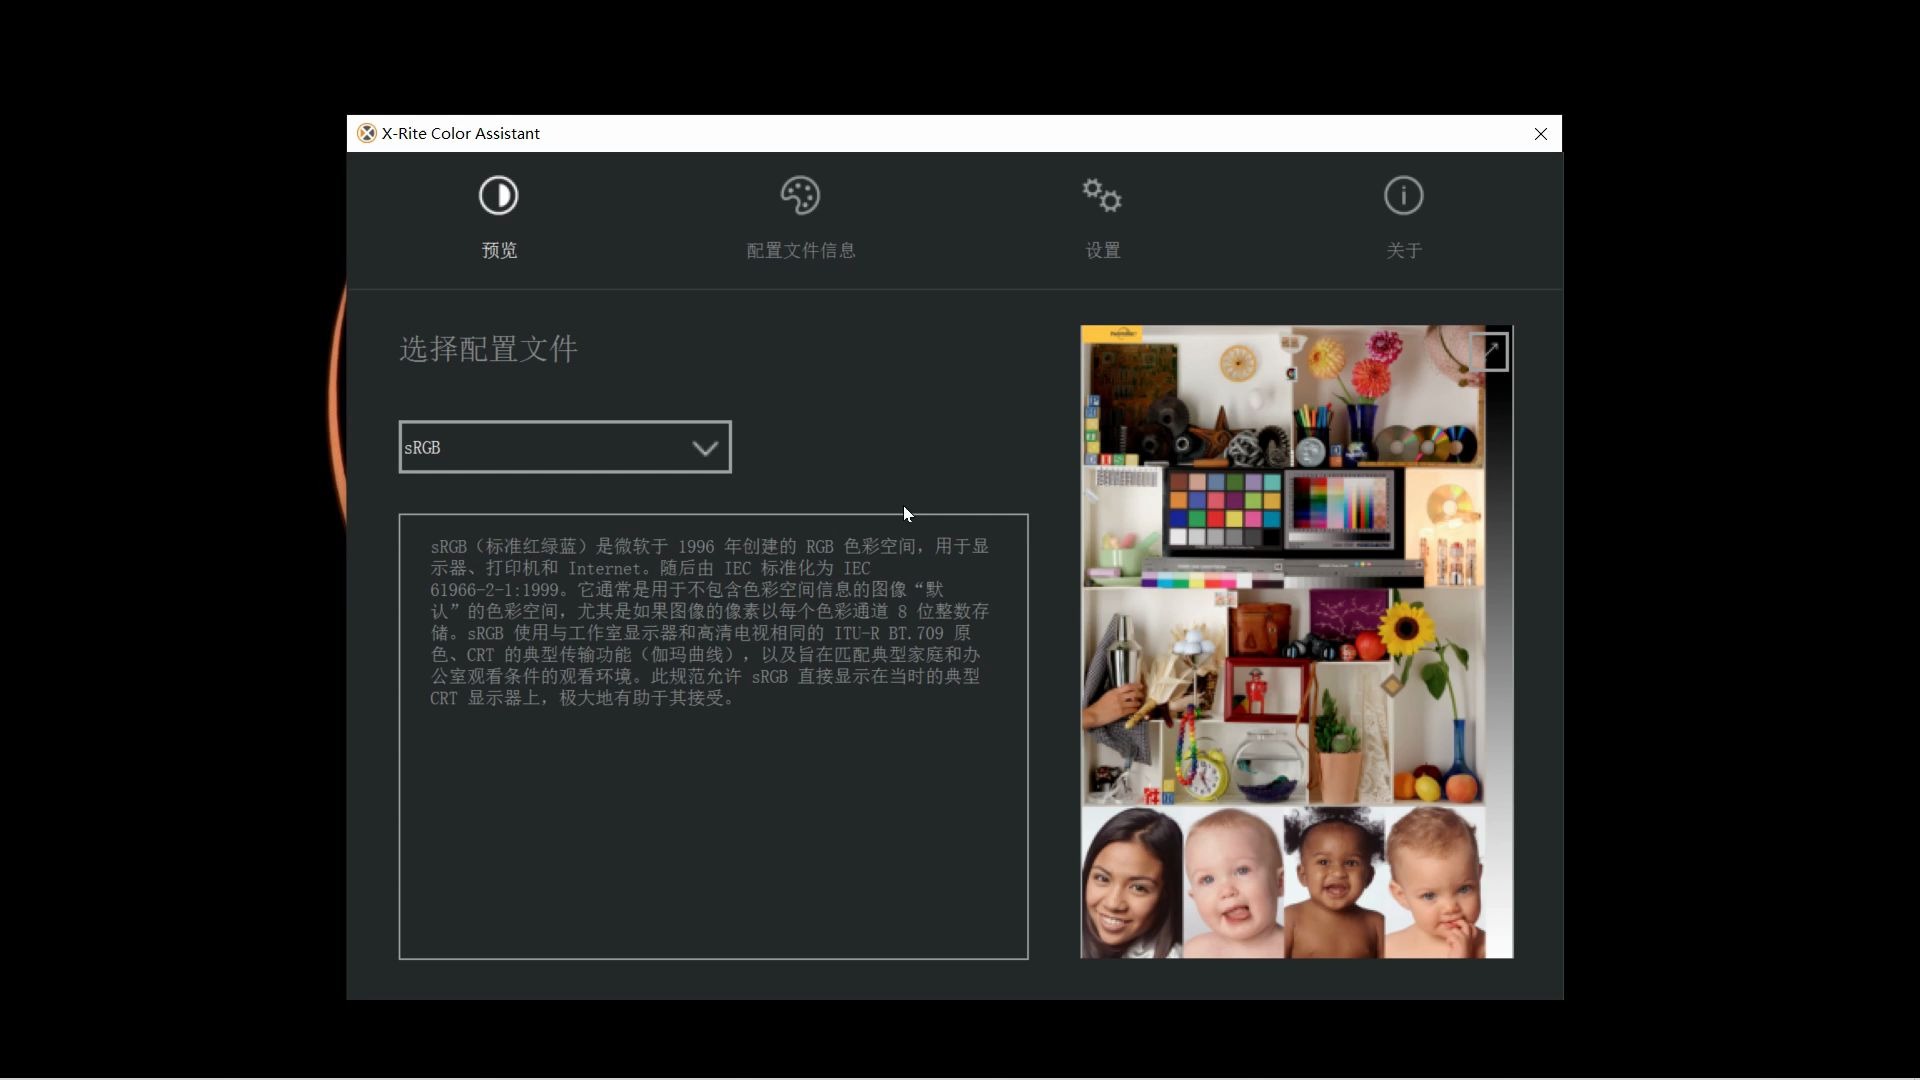The height and width of the screenshot is (1080, 1920).
Task: Click the info circle icon above 关于
Action: (x=1403, y=196)
